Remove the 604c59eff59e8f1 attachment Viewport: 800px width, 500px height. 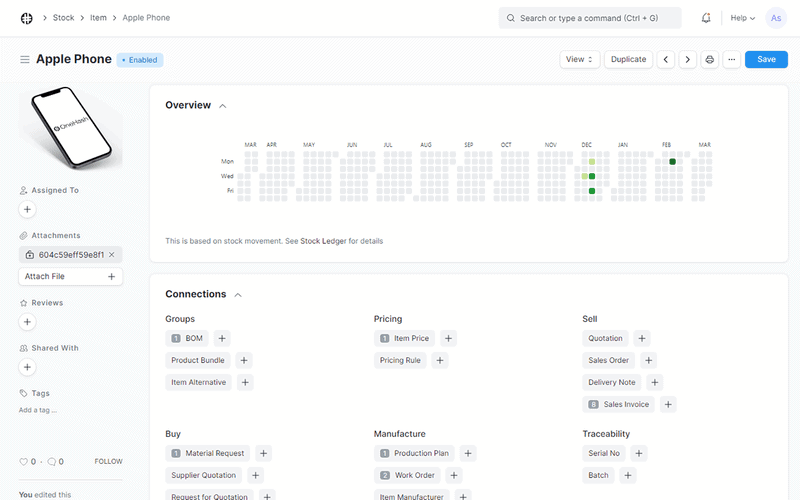point(112,255)
